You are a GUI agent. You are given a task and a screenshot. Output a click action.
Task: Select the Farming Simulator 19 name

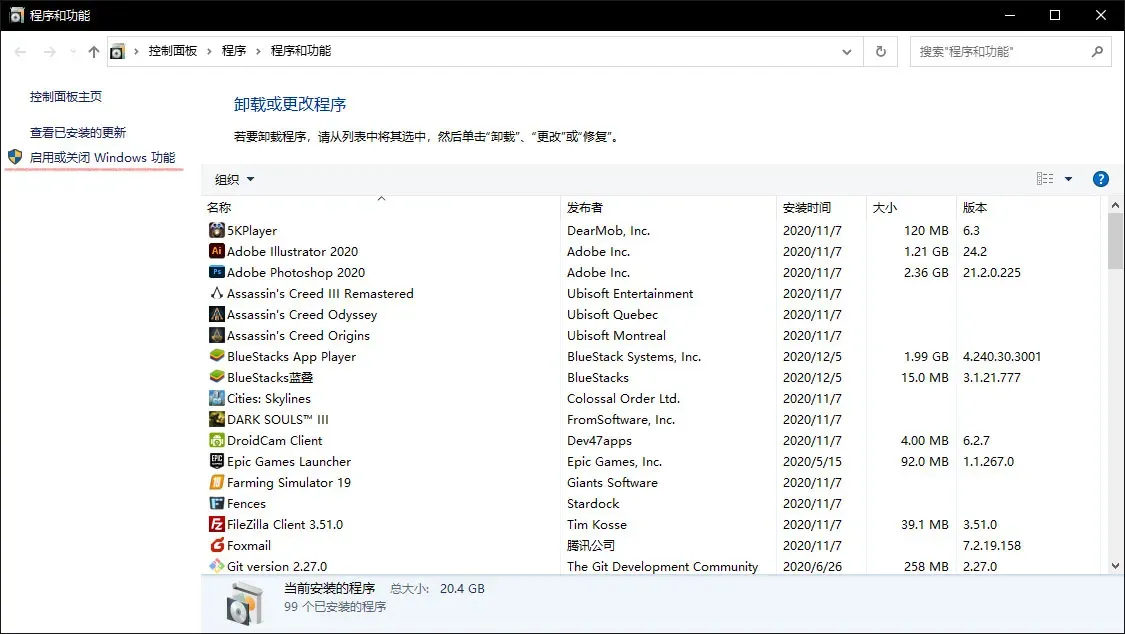(x=288, y=482)
